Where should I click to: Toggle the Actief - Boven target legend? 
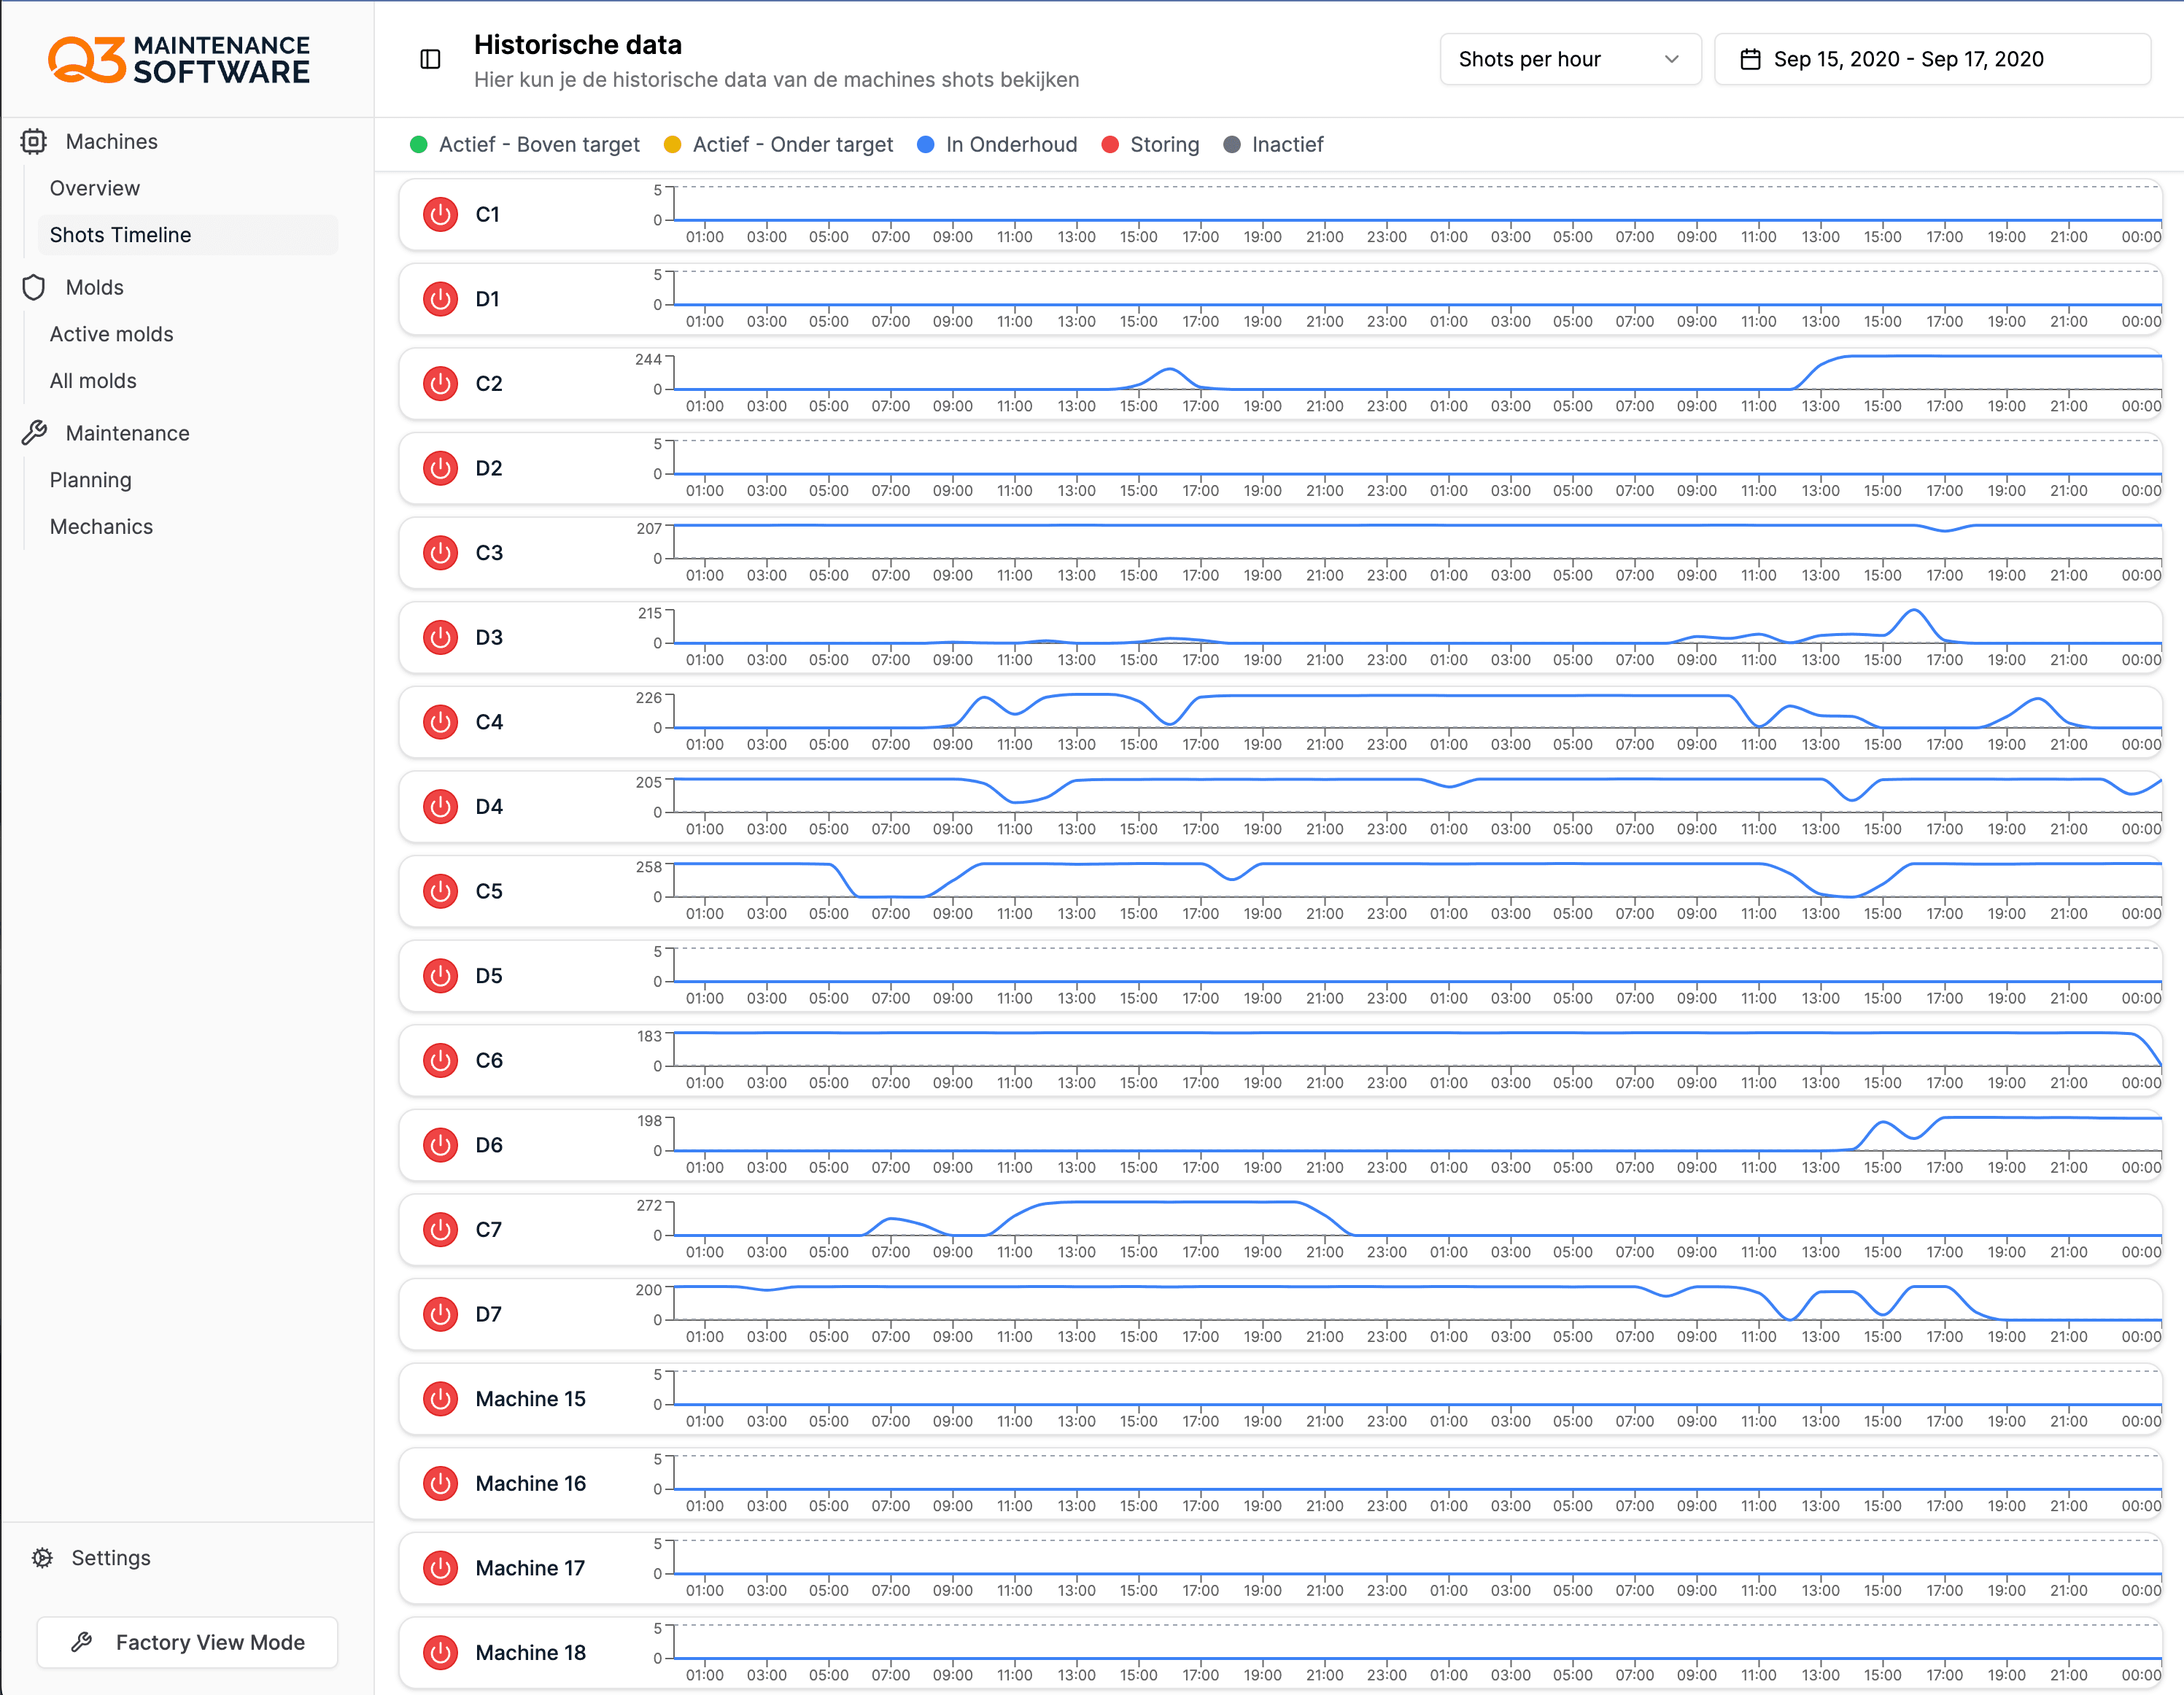tap(525, 145)
